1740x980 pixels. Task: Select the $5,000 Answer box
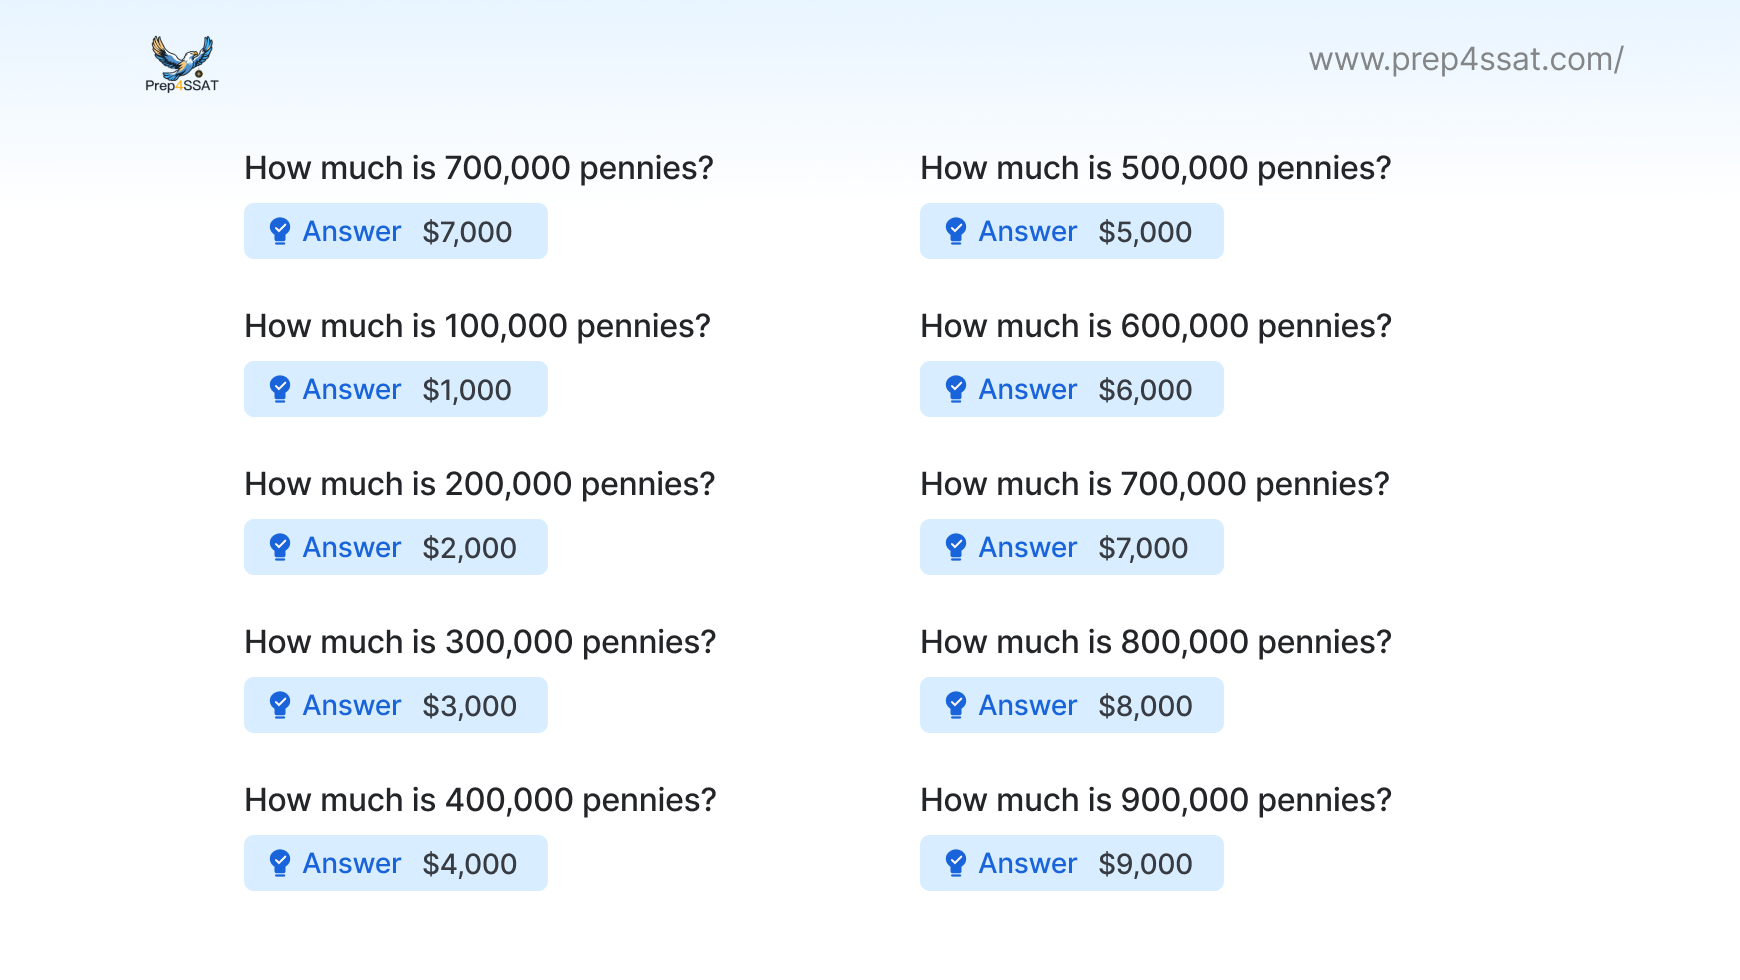[x=1071, y=231]
